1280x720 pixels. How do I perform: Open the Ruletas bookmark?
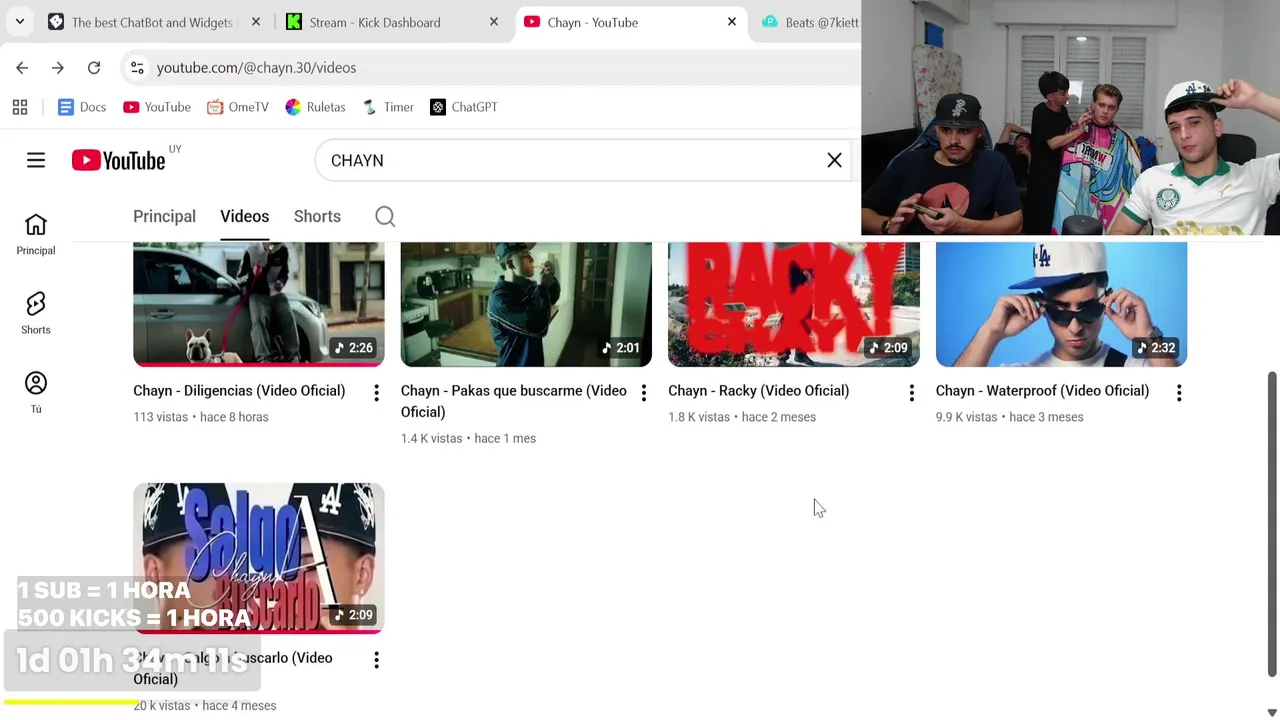(315, 107)
